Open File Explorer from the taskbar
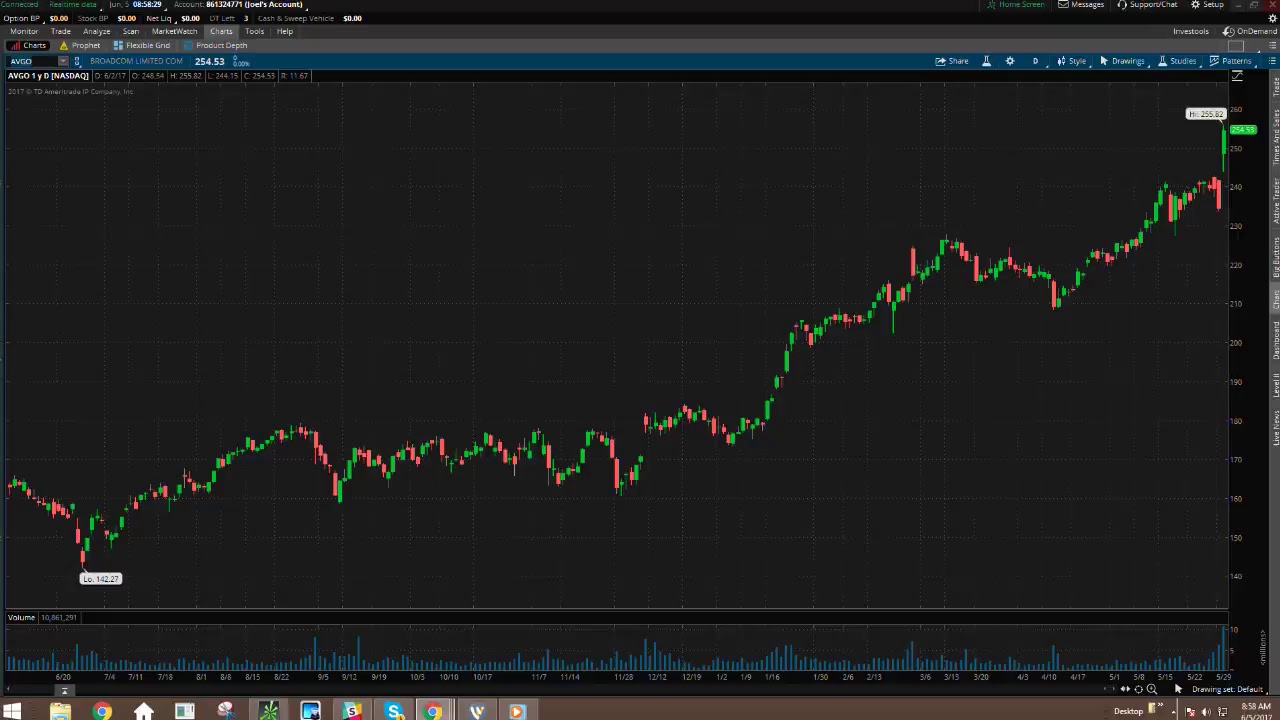Viewport: 1280px width, 720px height. coord(60,711)
